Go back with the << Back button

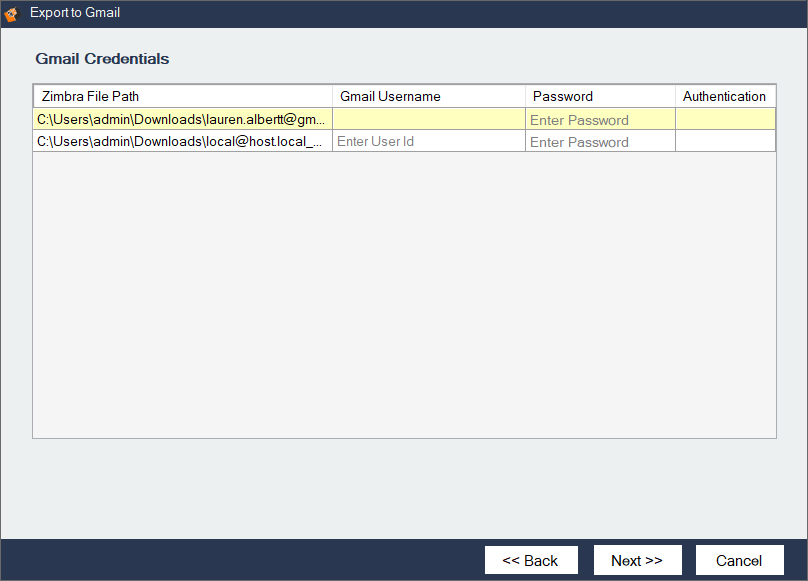tap(530, 560)
